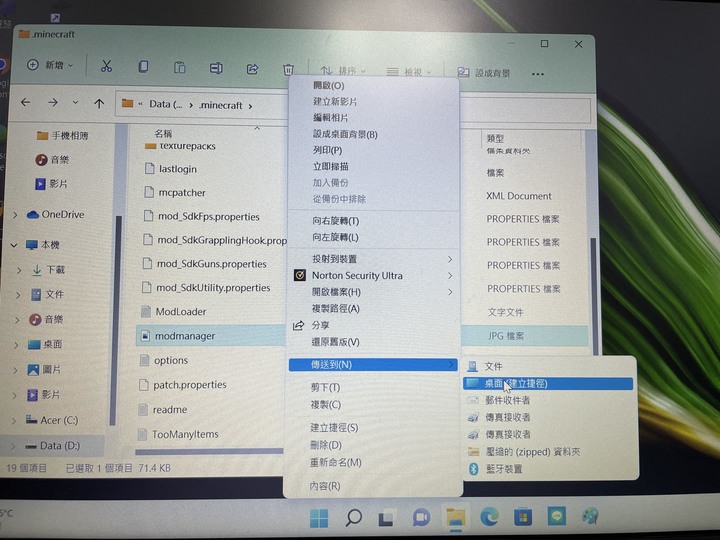Go forward with the right arrow
Image resolution: width=720 pixels, height=540 pixels.
pos(53,102)
